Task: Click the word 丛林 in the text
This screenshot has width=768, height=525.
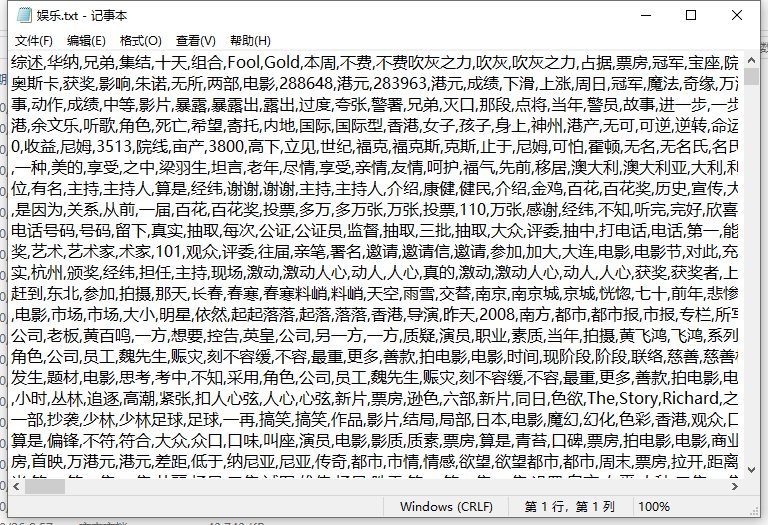Action: [67, 399]
